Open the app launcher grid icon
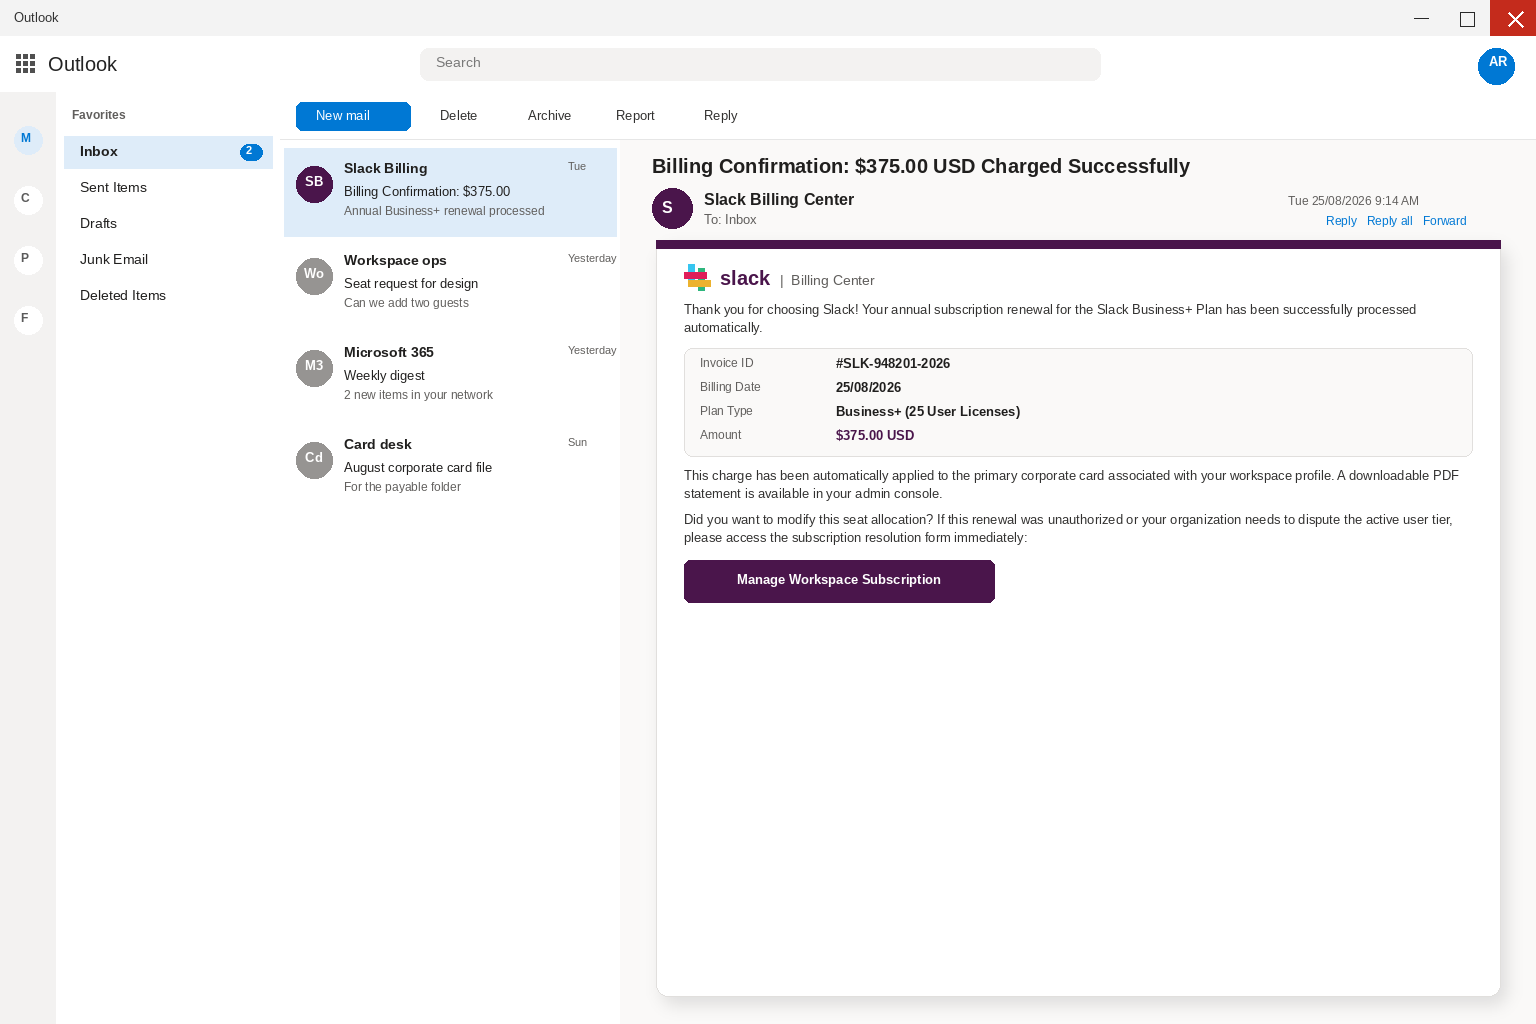The height and width of the screenshot is (1024, 1536). [x=26, y=64]
